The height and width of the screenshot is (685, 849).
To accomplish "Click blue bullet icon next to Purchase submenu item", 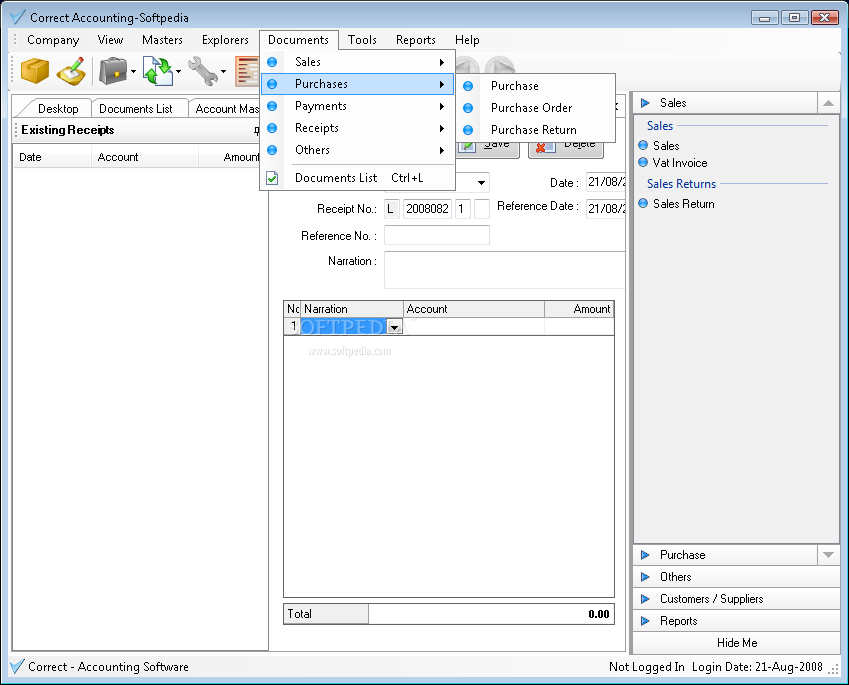I will coord(468,86).
